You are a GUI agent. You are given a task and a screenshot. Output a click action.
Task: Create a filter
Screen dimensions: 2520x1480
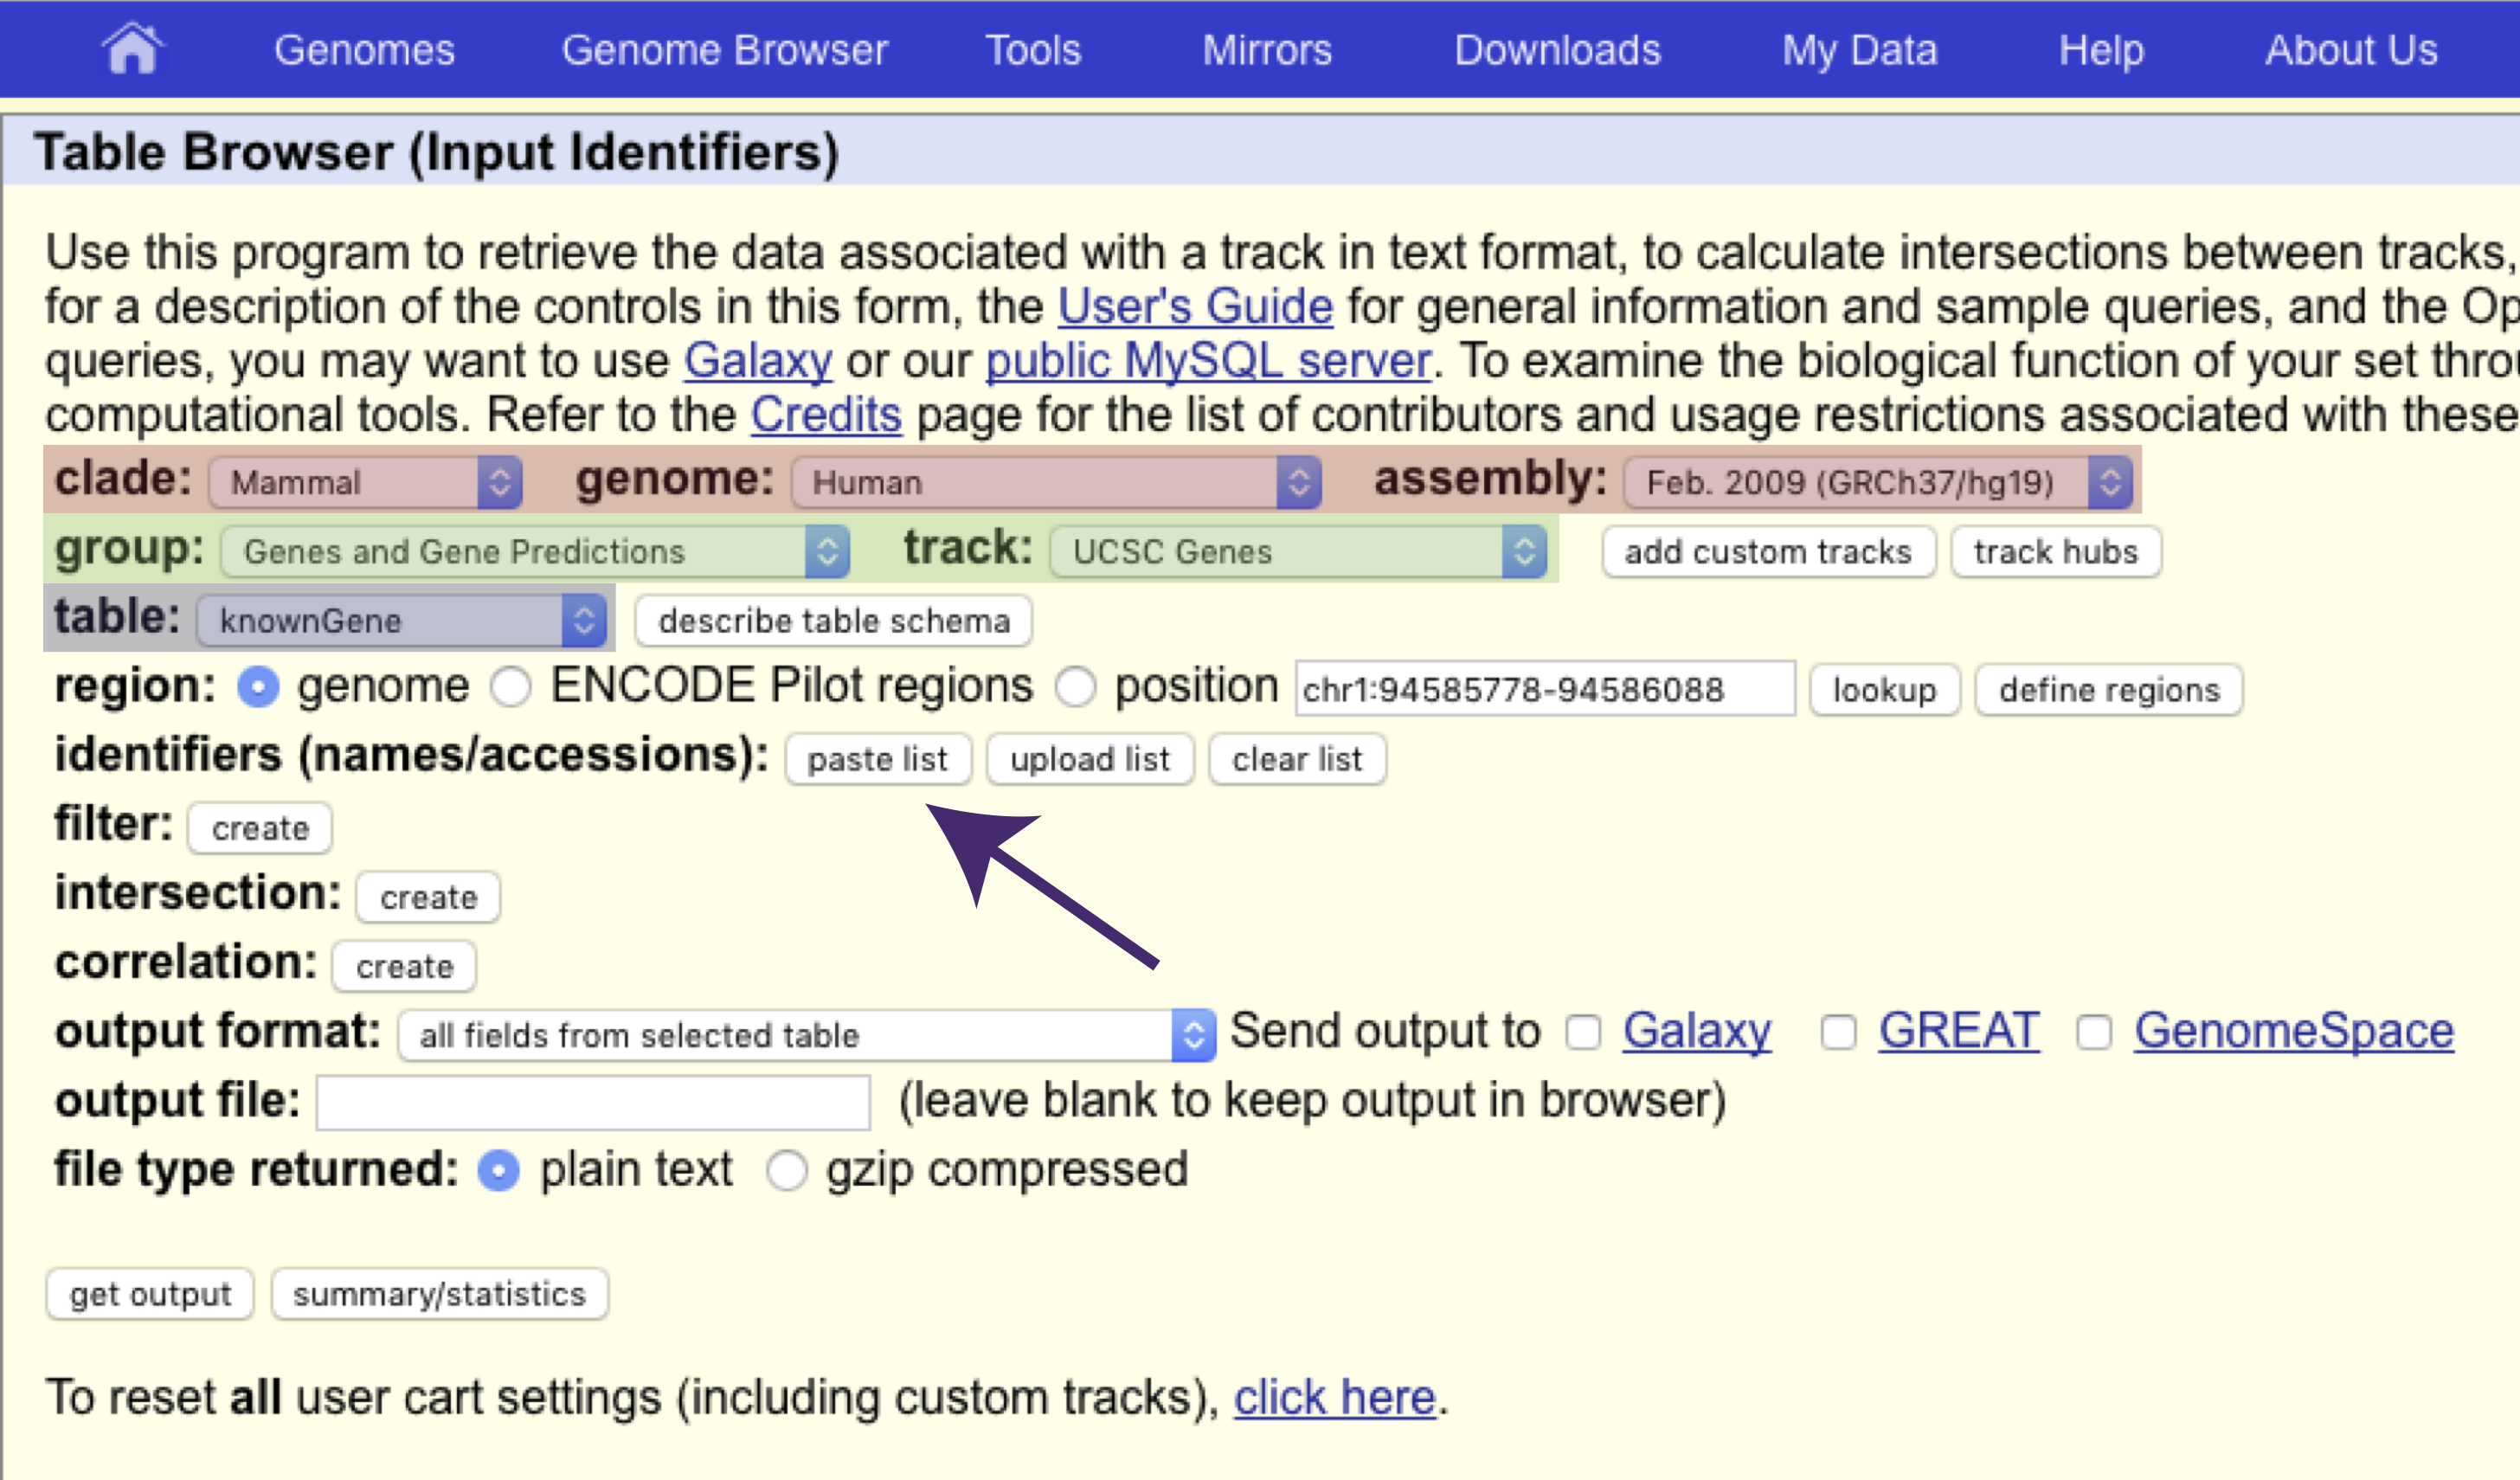(x=260, y=828)
